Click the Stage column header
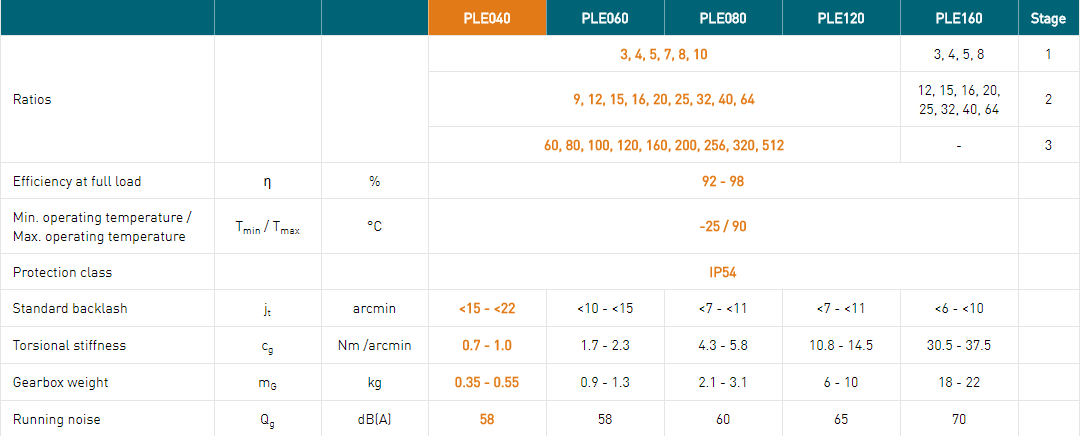 [x=1048, y=18]
